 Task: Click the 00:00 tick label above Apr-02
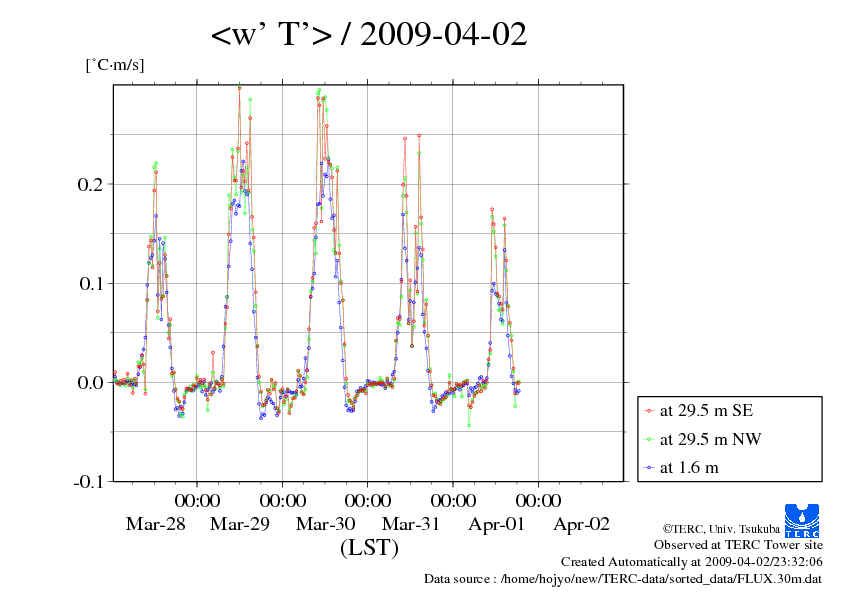[x=539, y=500]
